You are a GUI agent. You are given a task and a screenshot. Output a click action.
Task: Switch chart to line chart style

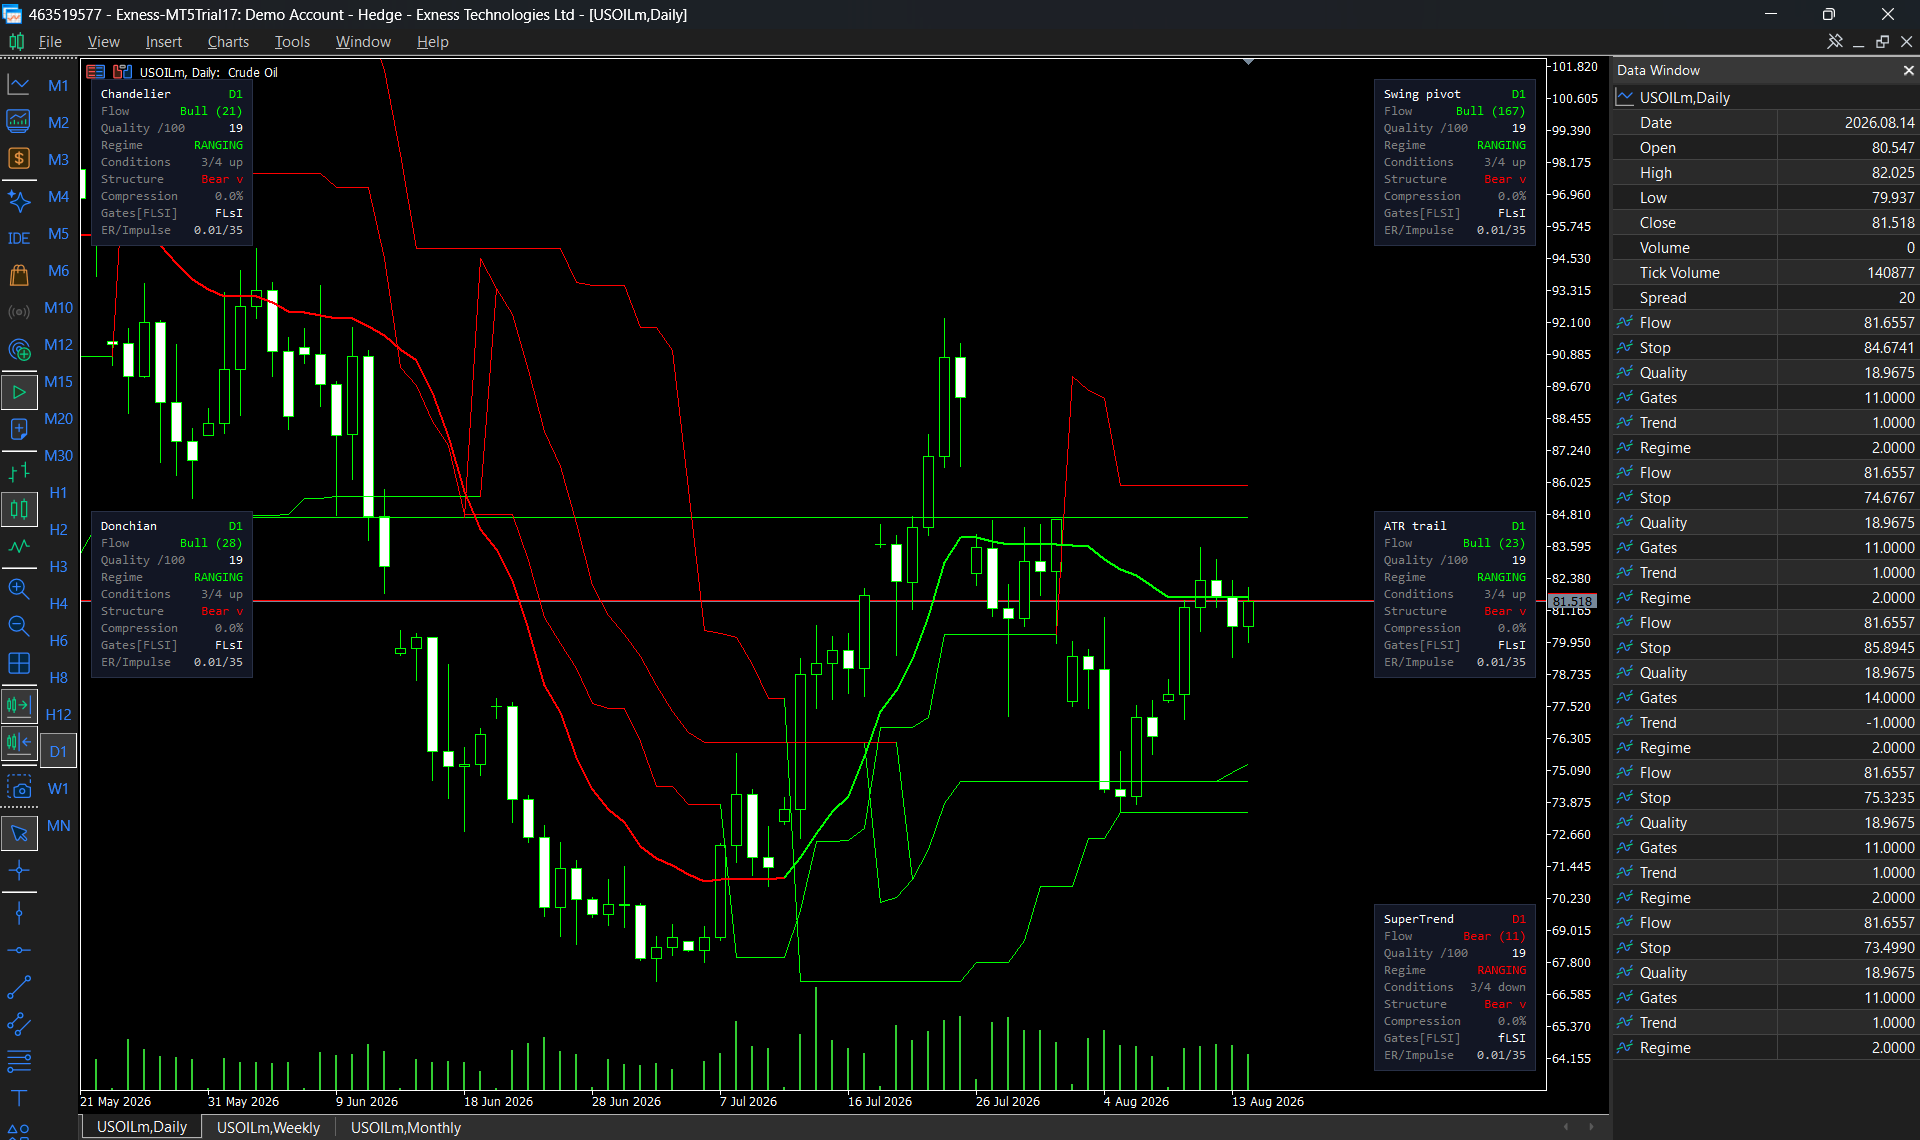(x=19, y=546)
